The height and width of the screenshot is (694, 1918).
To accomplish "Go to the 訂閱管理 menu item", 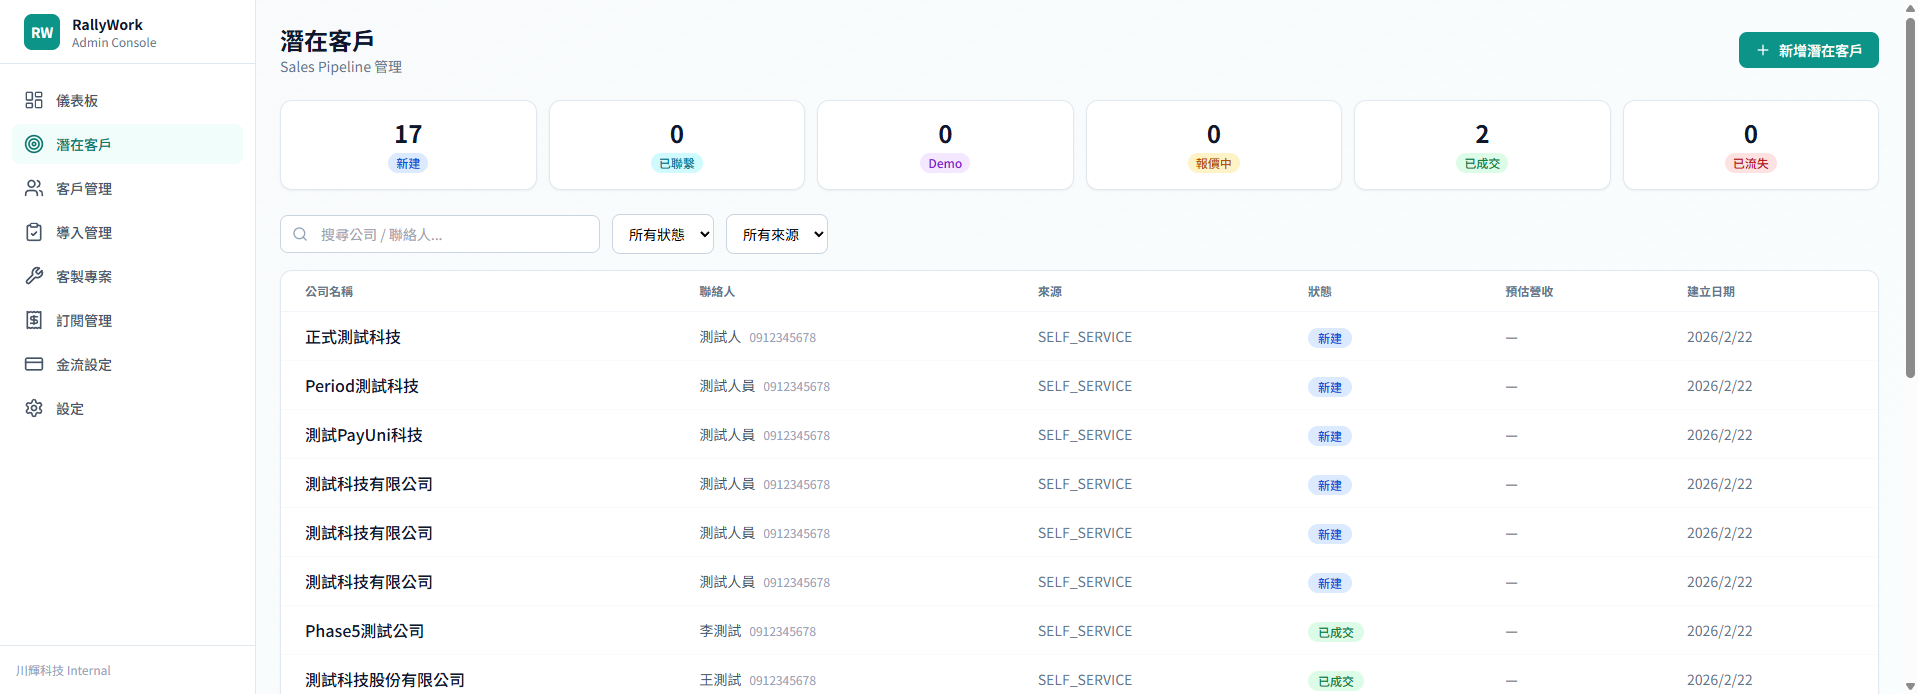I will coord(84,321).
